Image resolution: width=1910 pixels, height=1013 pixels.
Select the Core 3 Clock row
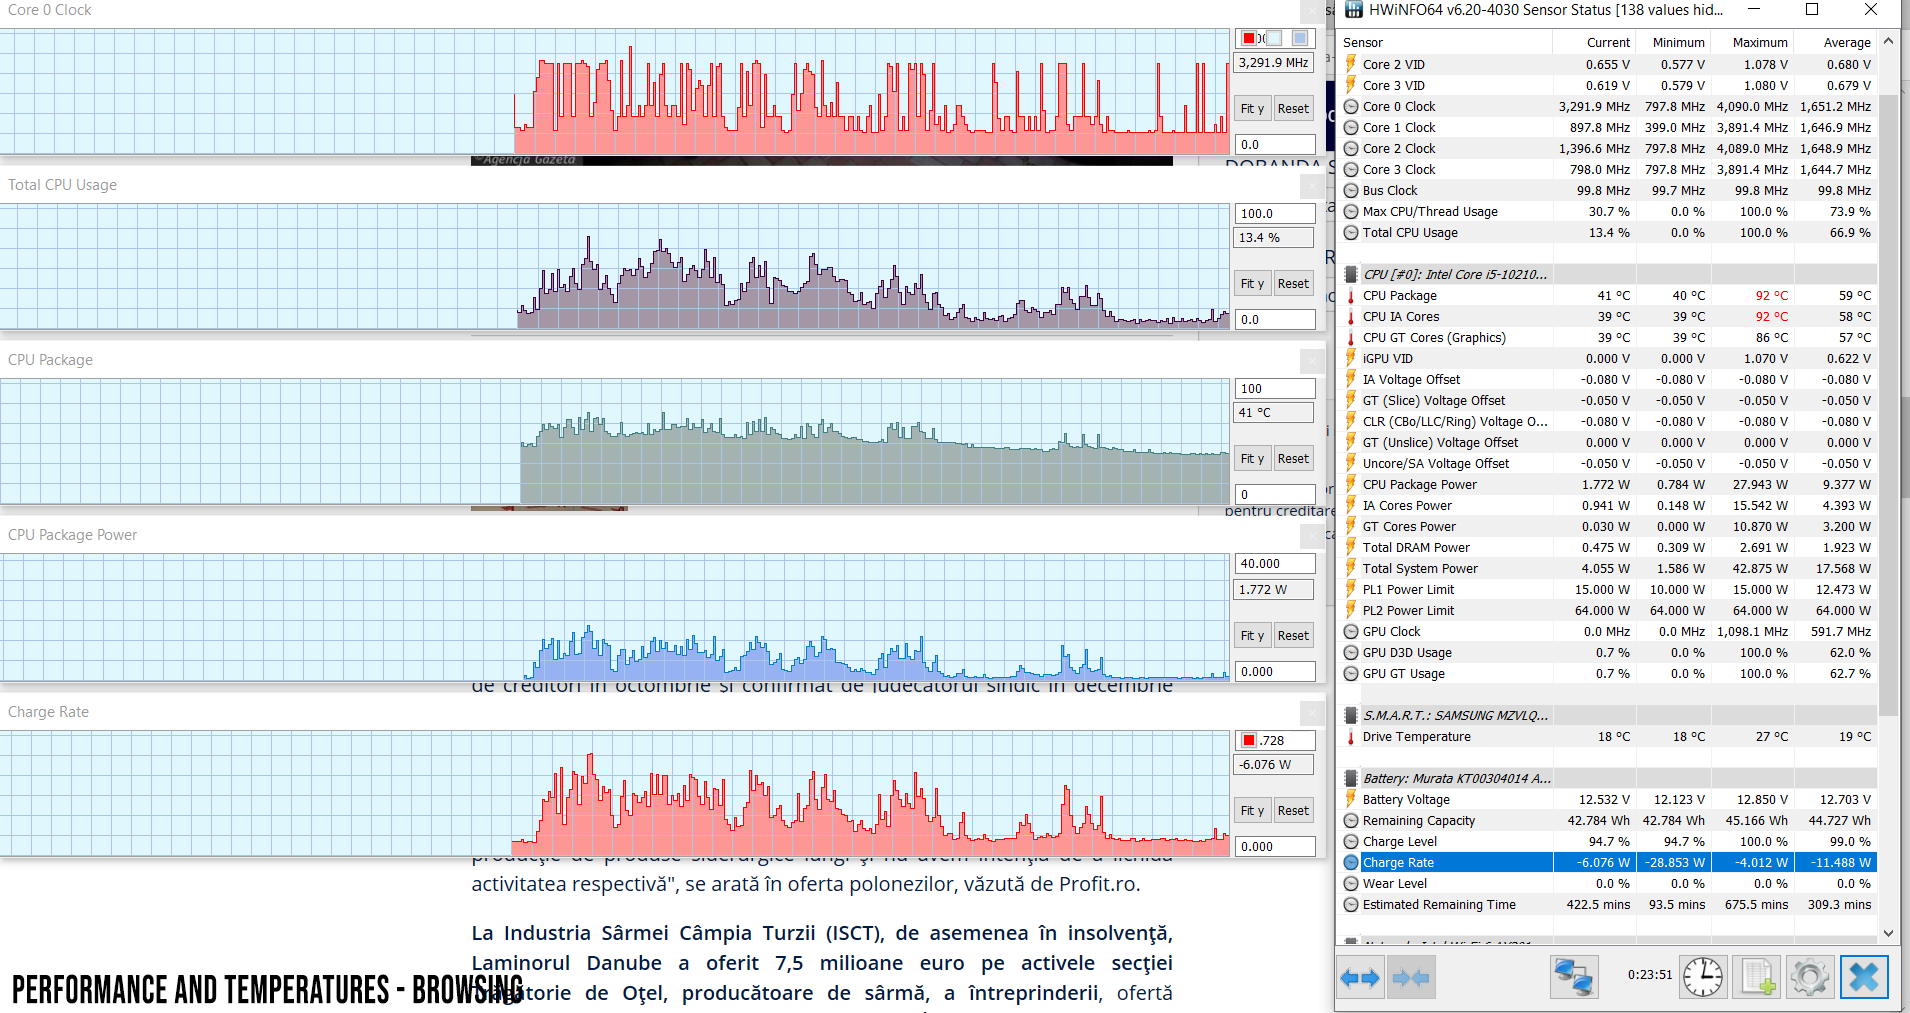1607,170
